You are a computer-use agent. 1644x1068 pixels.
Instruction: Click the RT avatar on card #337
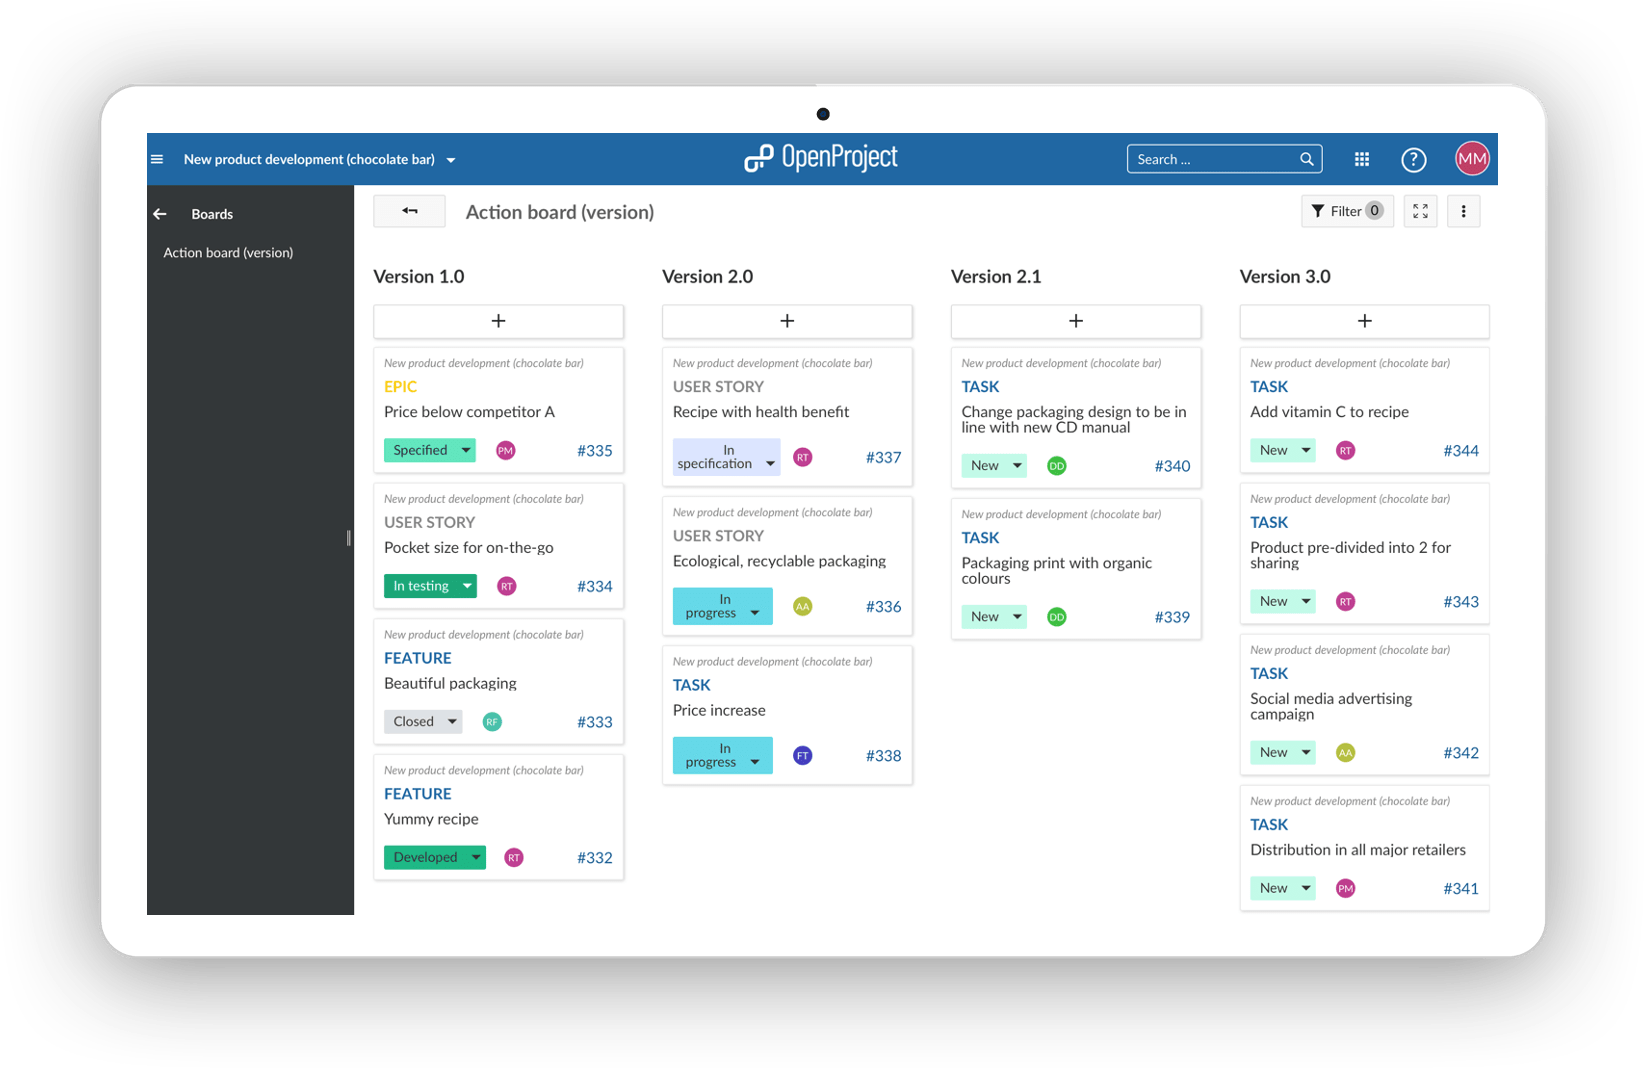[x=803, y=457]
